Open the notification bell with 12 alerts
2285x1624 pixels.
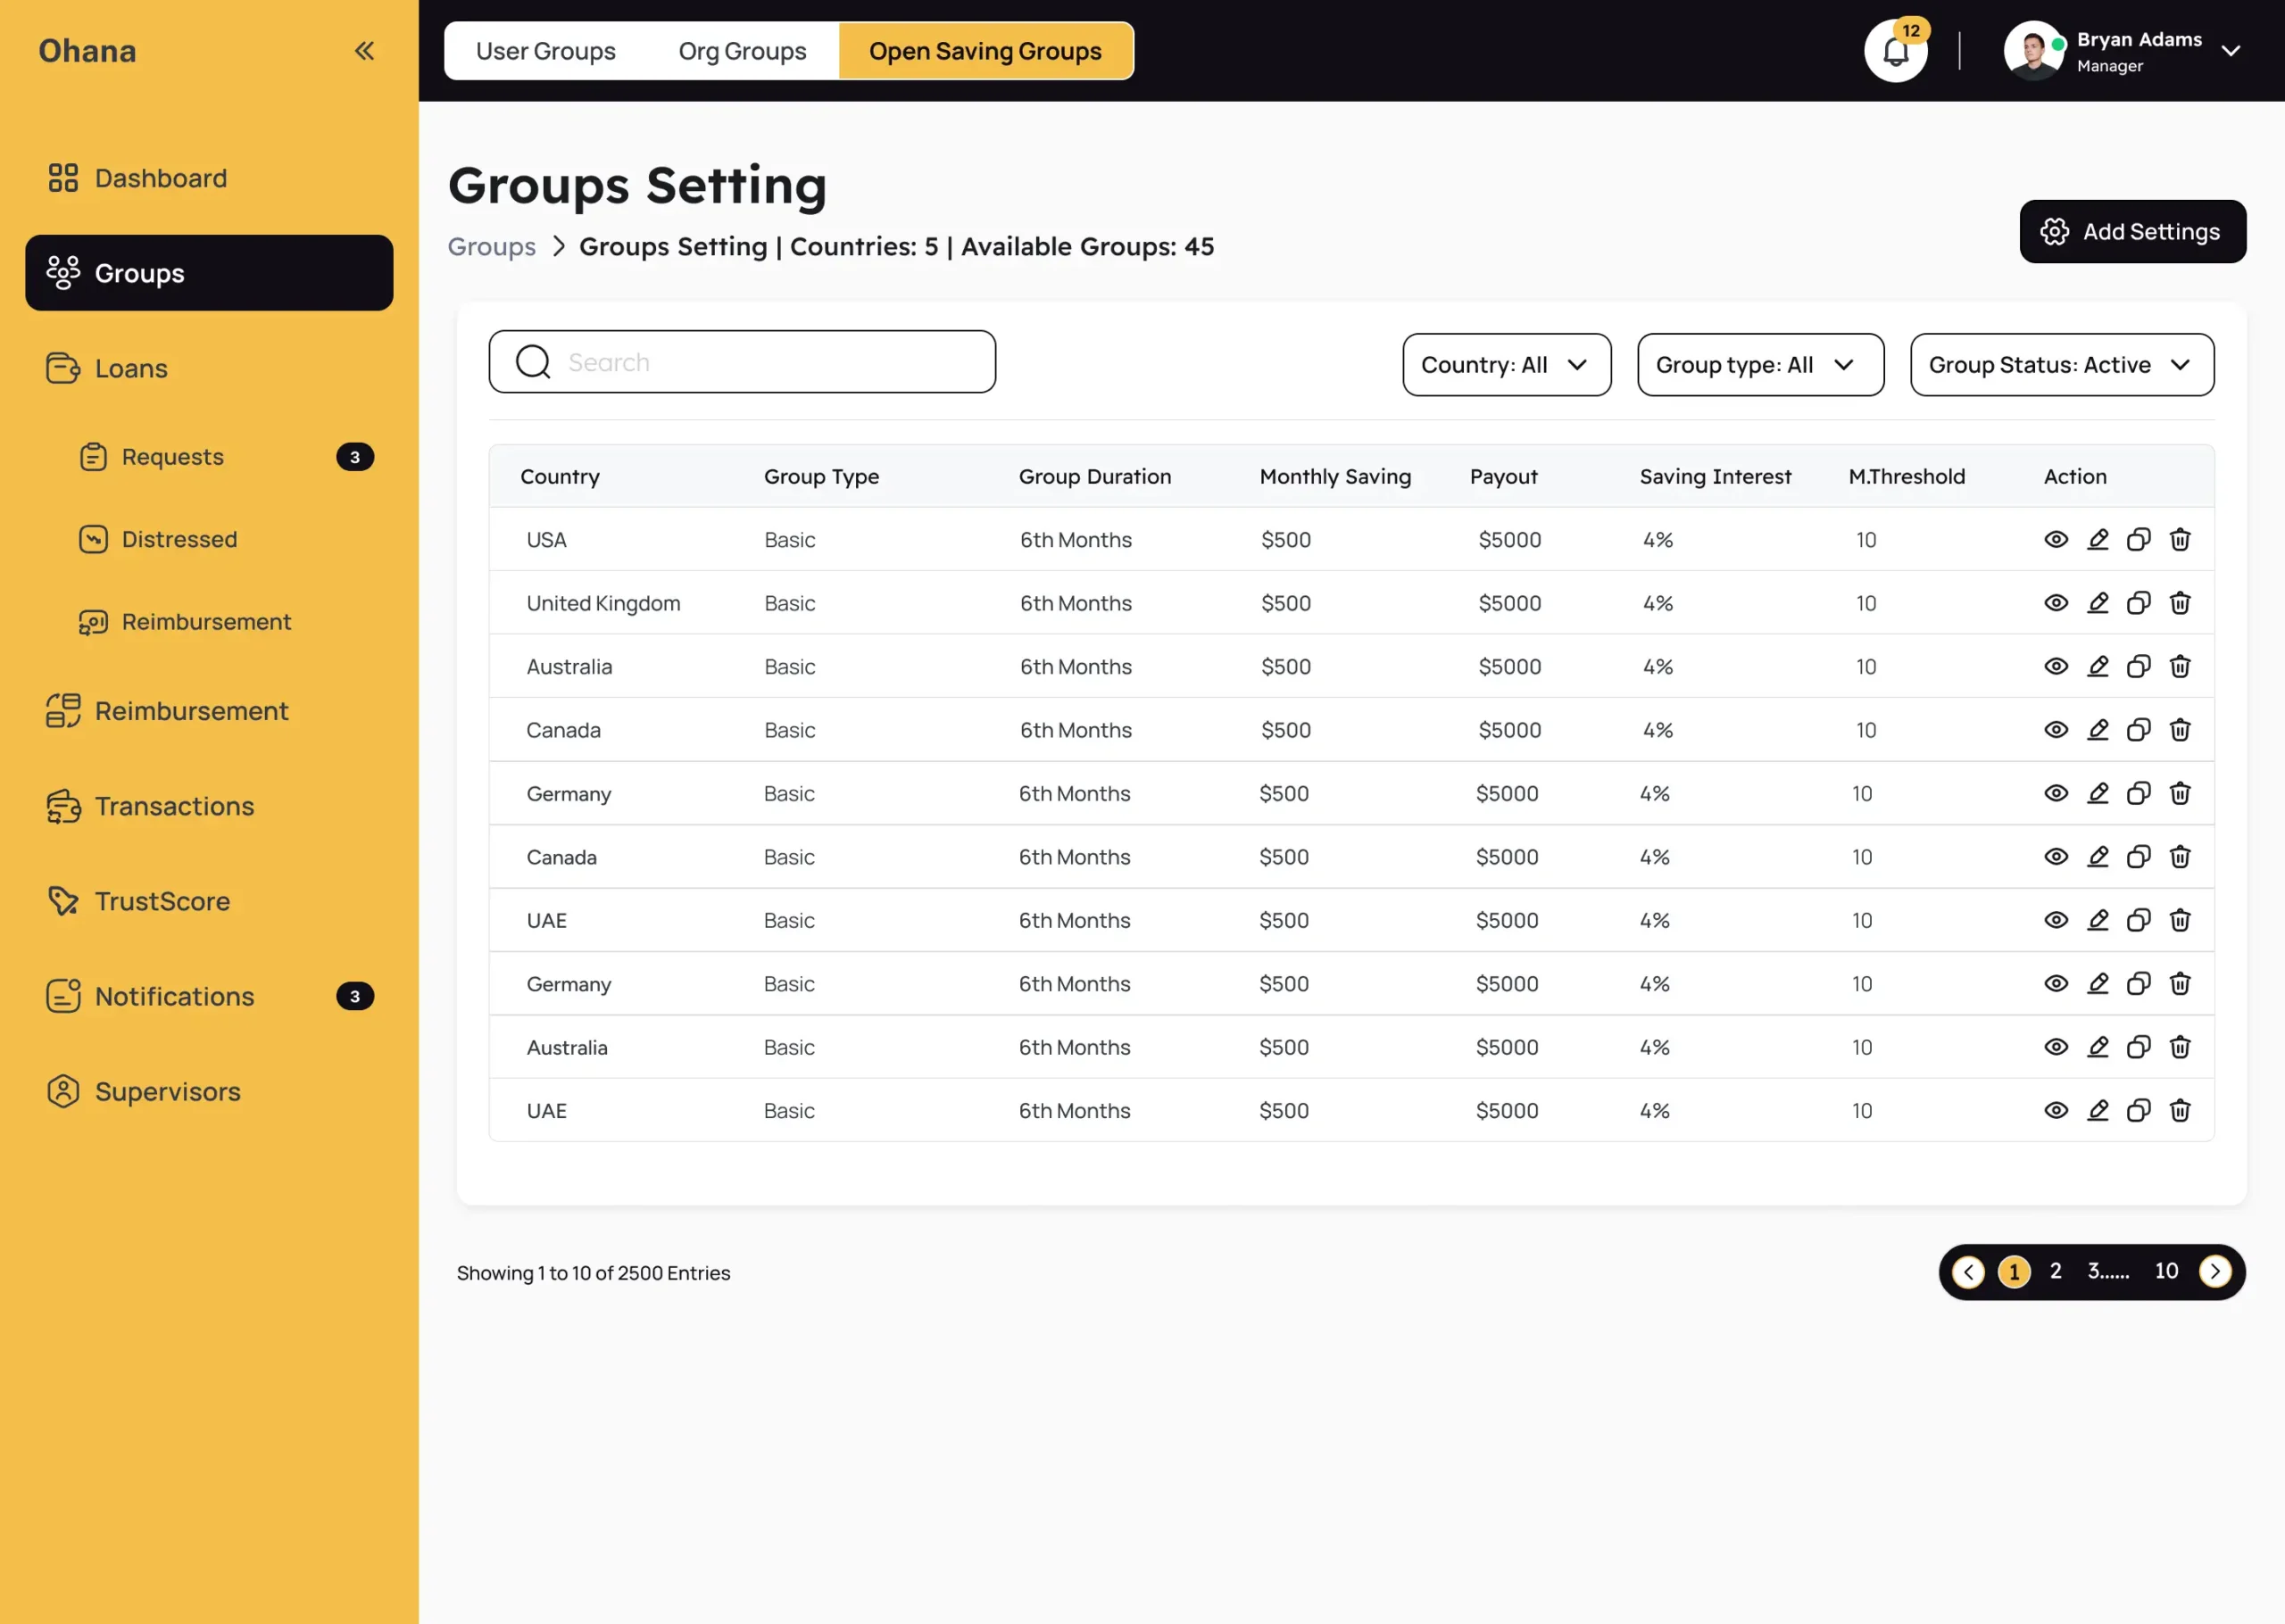(1895, 50)
